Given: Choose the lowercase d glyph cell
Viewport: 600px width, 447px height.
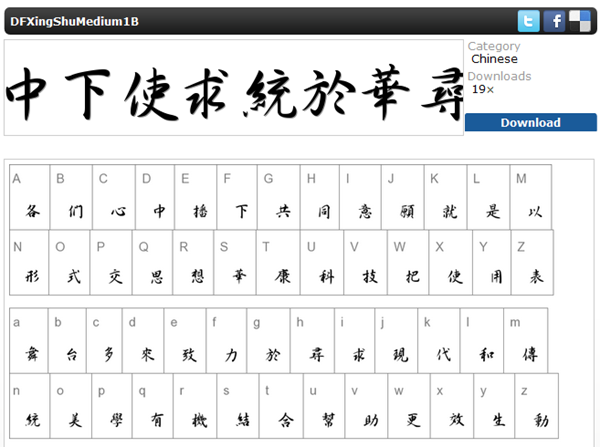Looking at the screenshot, I should 144,341.
